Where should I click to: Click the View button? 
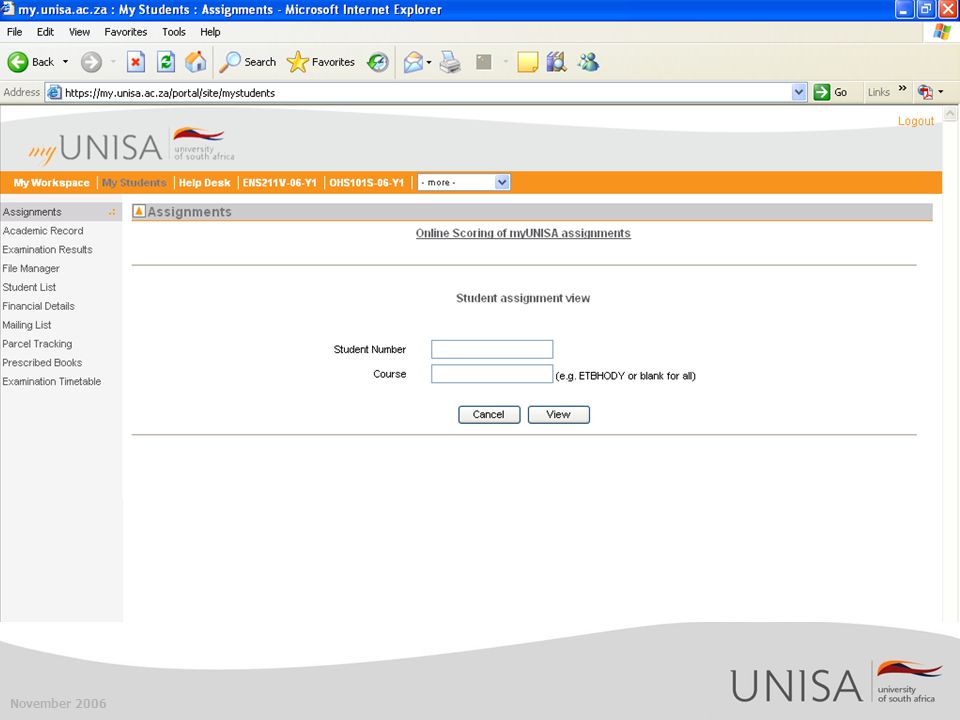point(558,414)
